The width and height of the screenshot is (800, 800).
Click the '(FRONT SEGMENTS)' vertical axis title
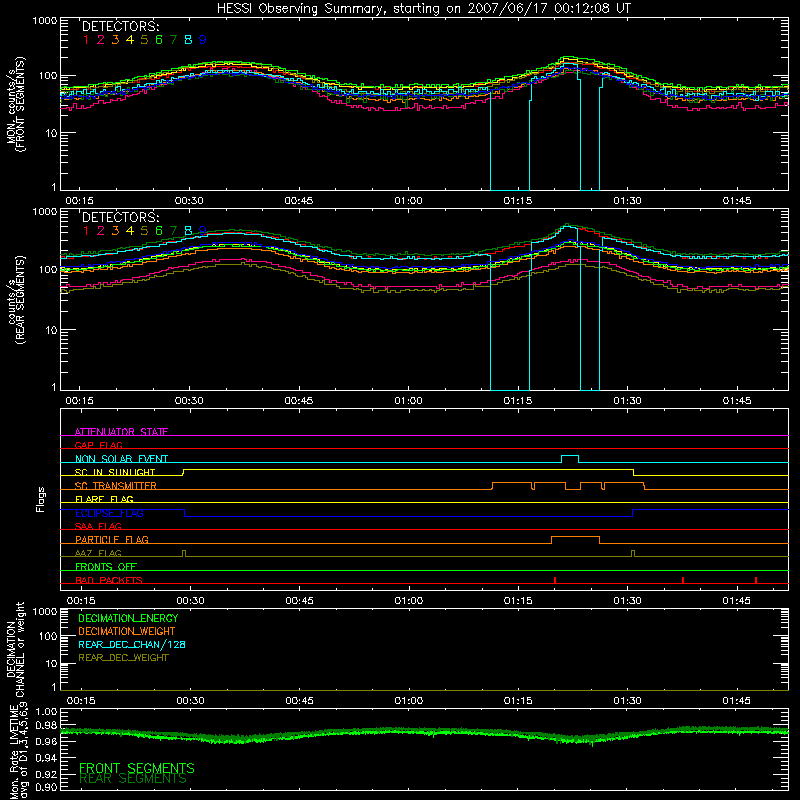pos(20,104)
